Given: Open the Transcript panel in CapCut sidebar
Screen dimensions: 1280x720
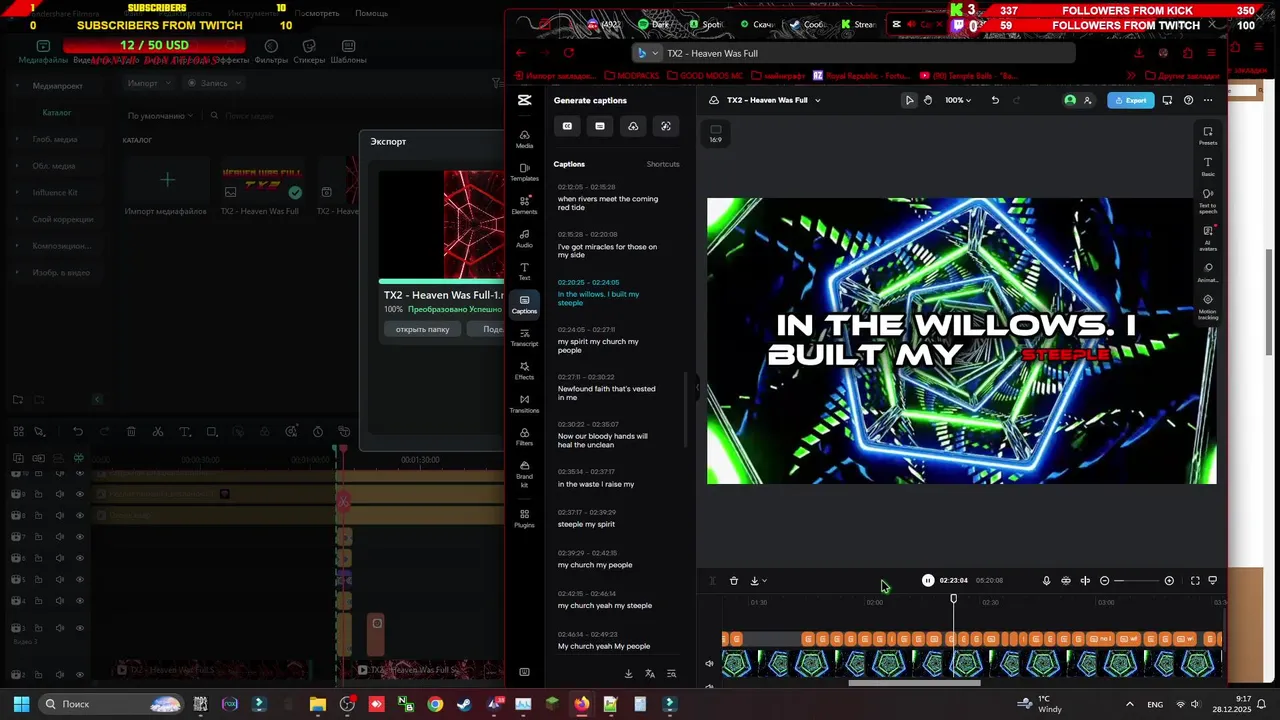Looking at the screenshot, I should (x=524, y=337).
